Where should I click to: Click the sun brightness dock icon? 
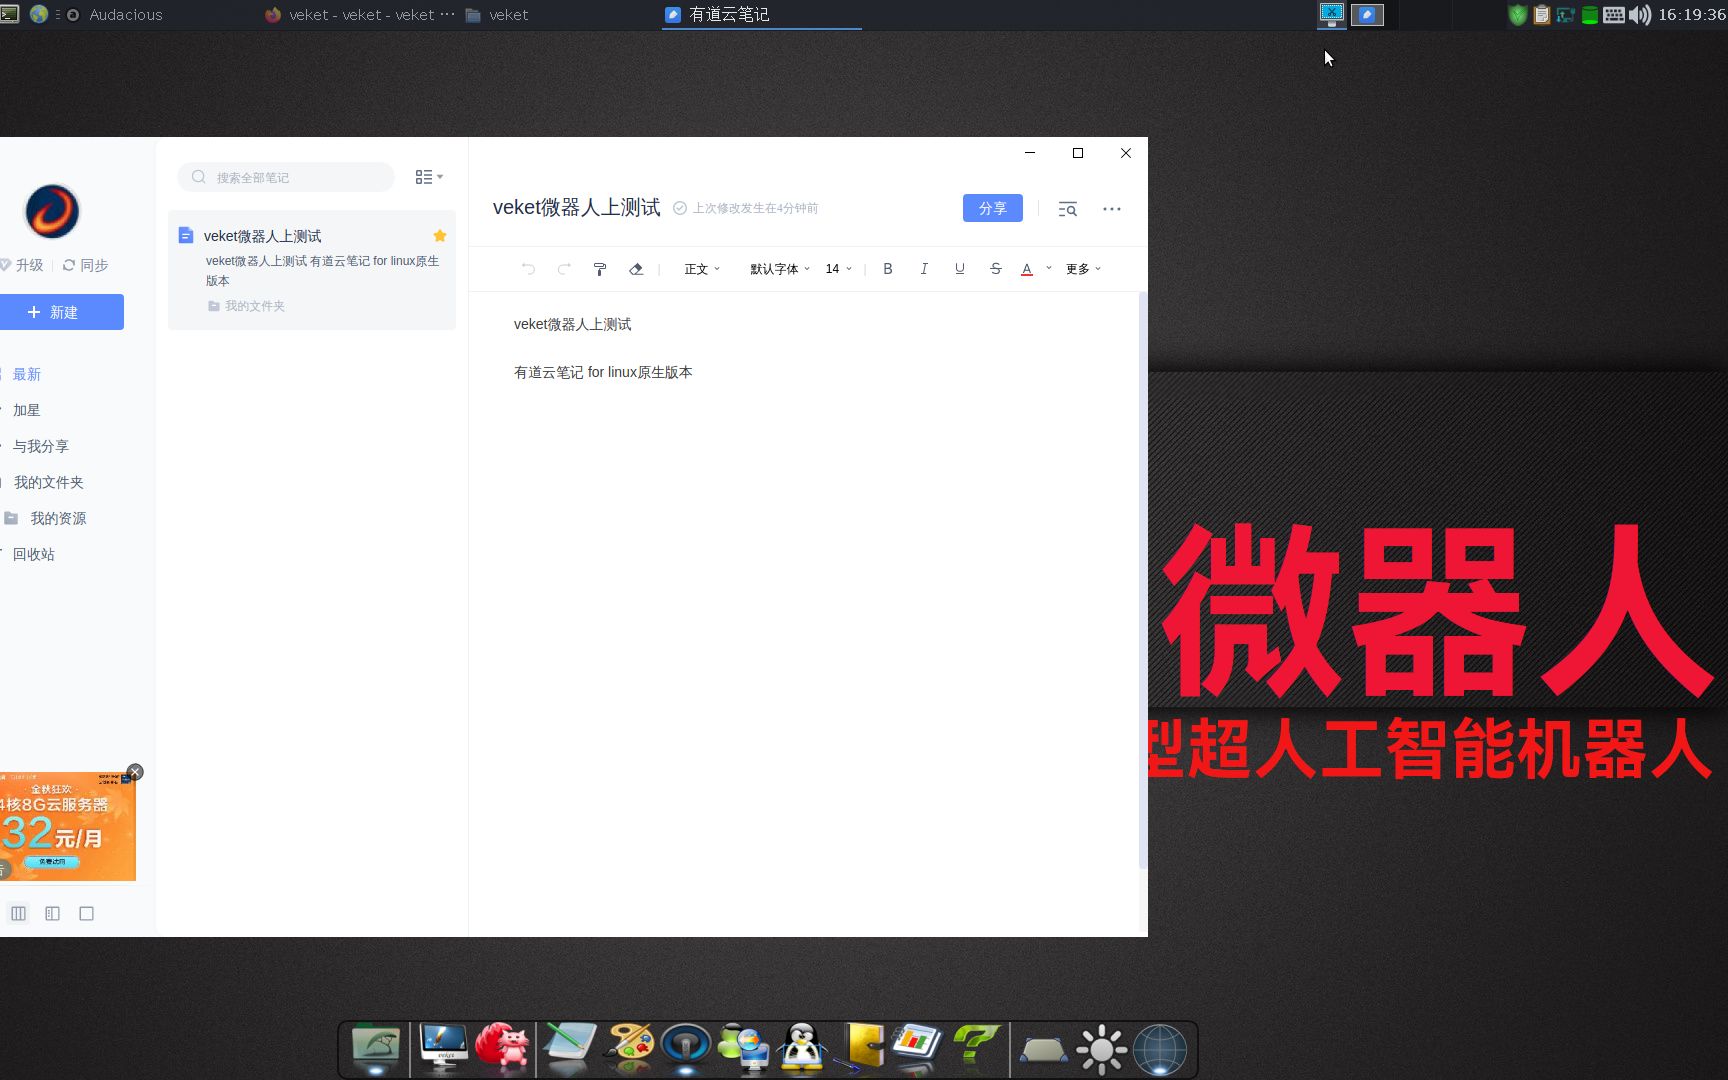(x=1101, y=1050)
